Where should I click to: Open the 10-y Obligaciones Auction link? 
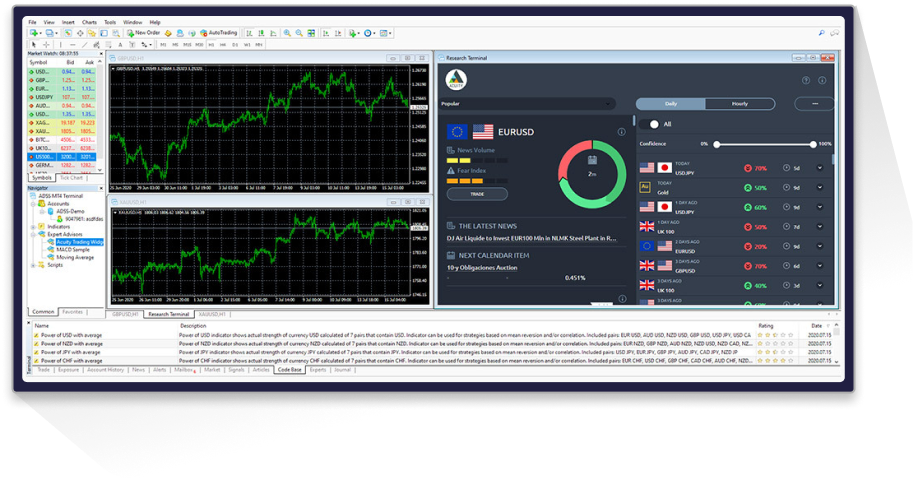click(x=482, y=268)
